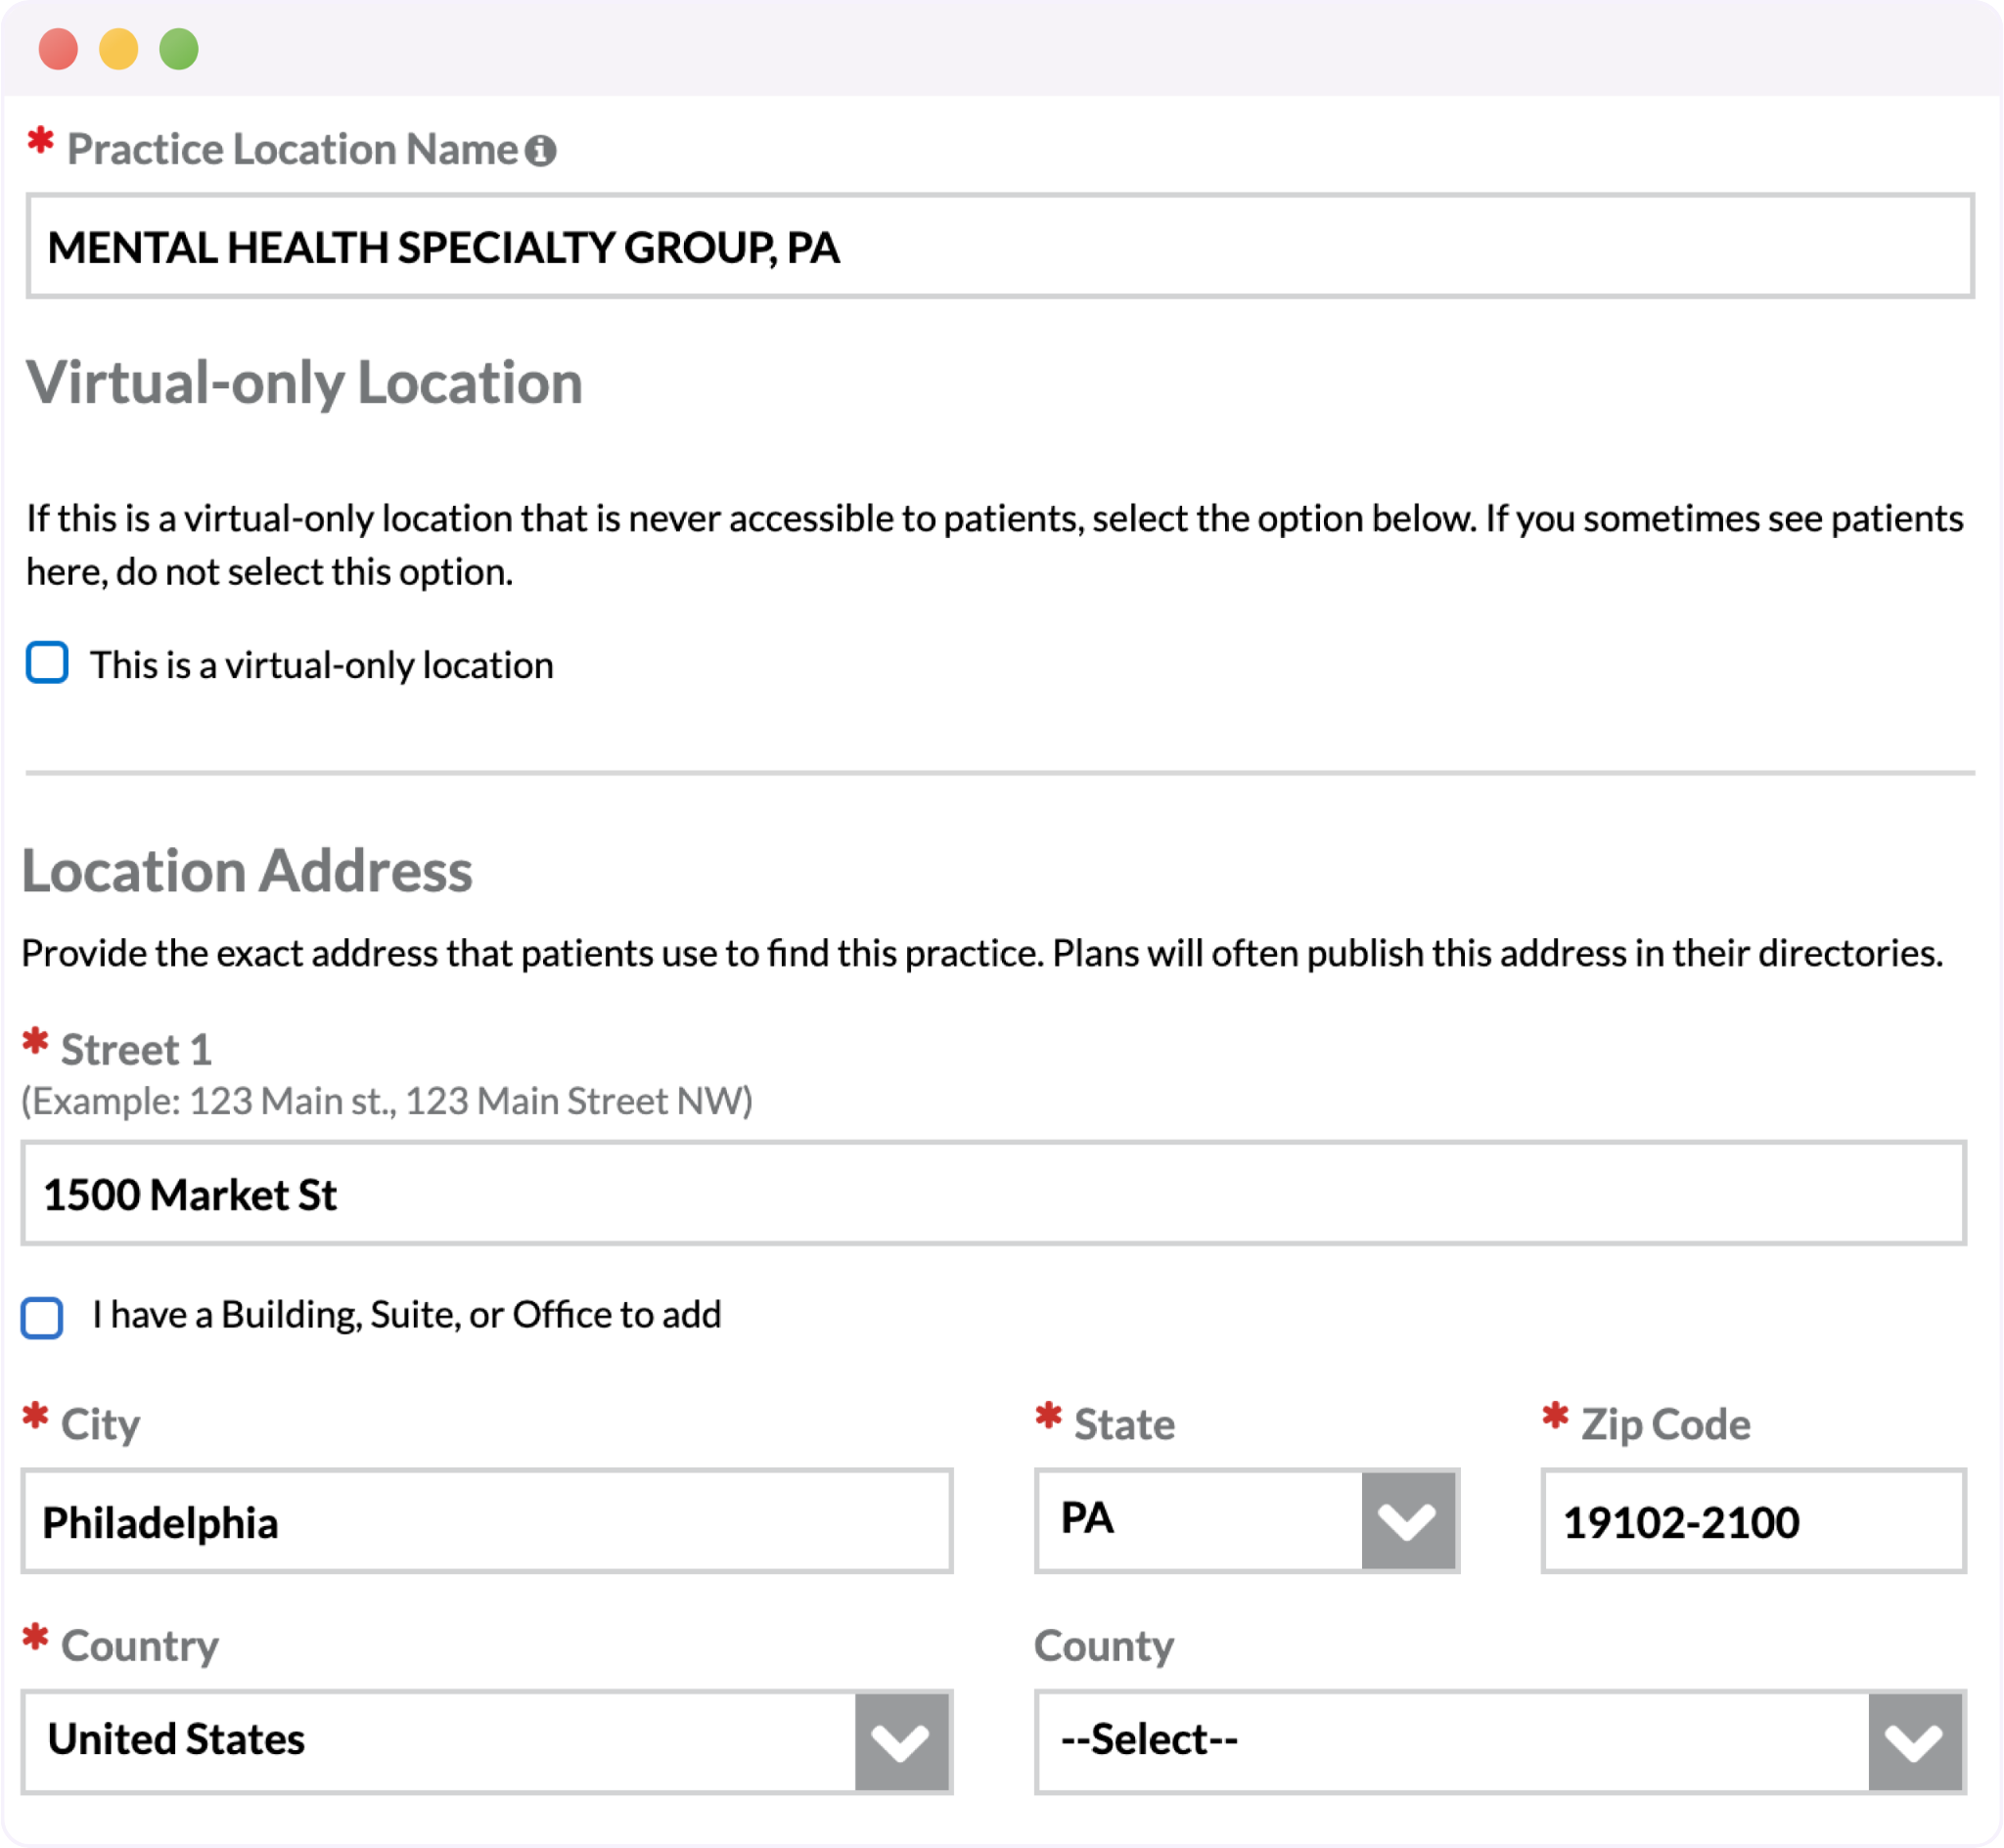Click the yellow minimize window button

[x=118, y=49]
